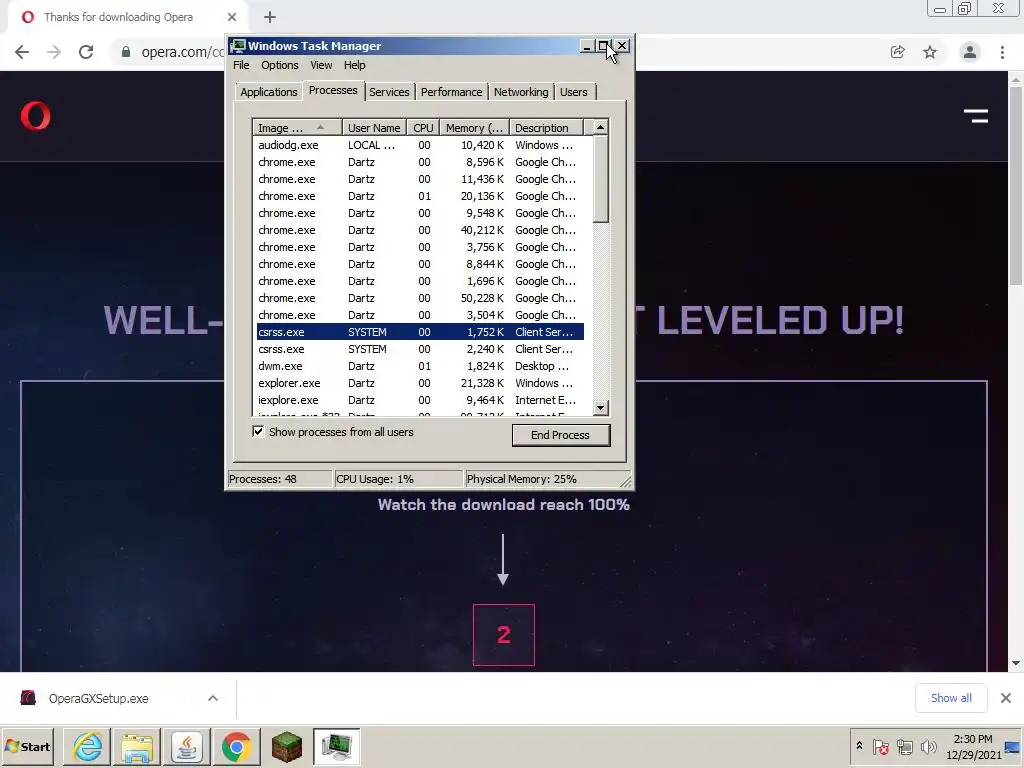Select the audiodg.exe process row

[x=421, y=145]
